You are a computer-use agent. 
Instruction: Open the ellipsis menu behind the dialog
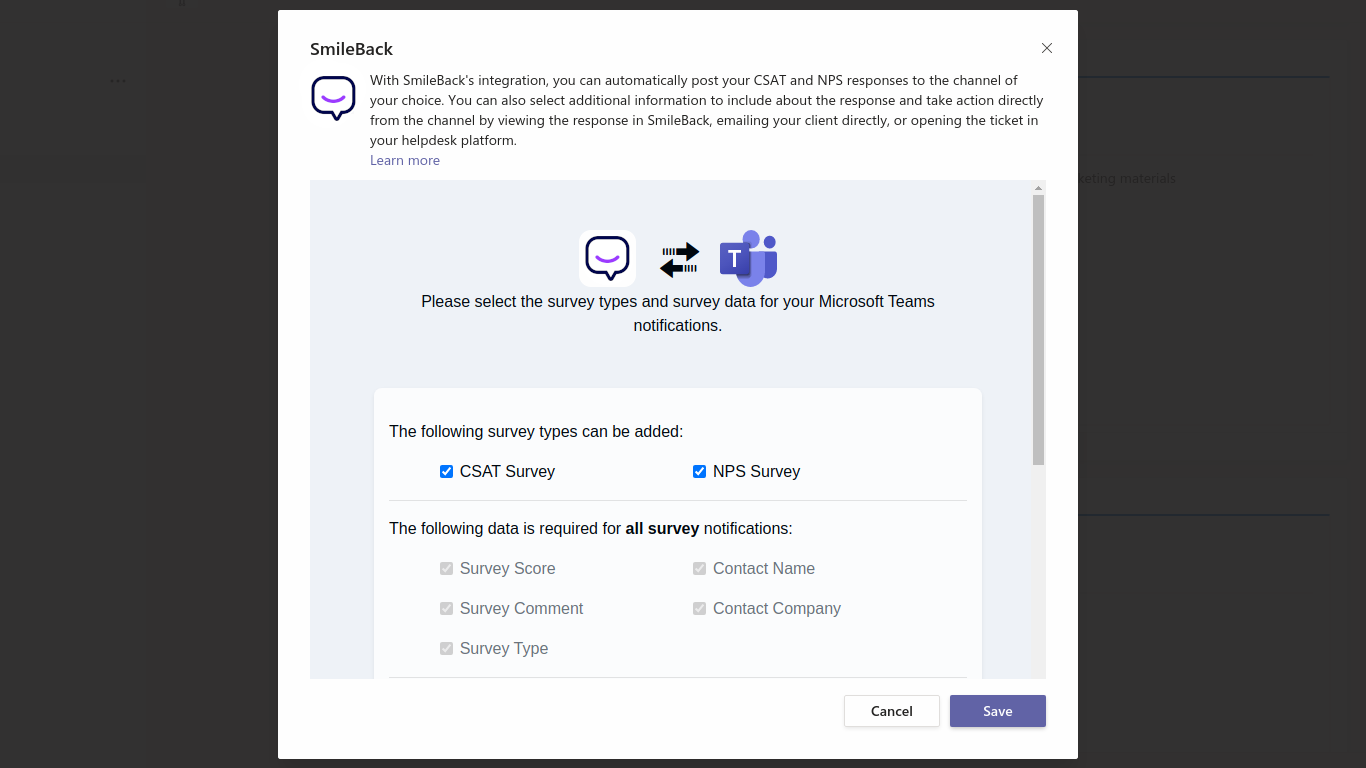pyautogui.click(x=118, y=81)
